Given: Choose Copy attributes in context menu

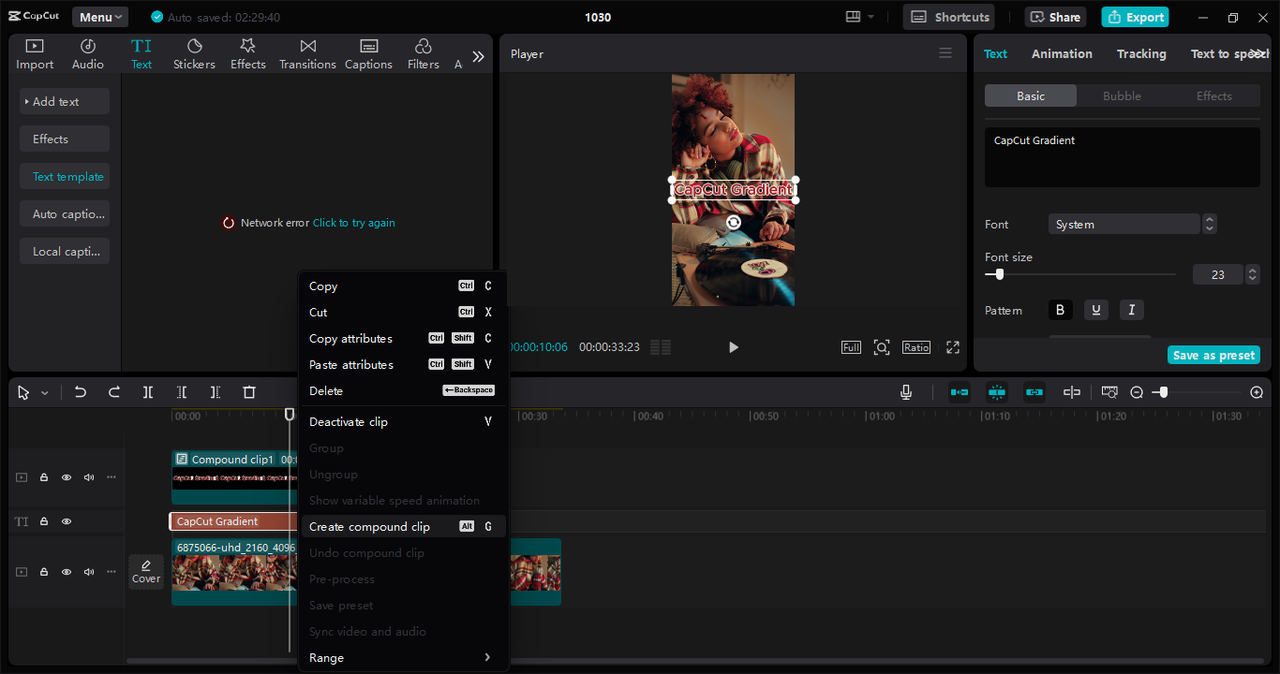Looking at the screenshot, I should [x=403, y=338].
